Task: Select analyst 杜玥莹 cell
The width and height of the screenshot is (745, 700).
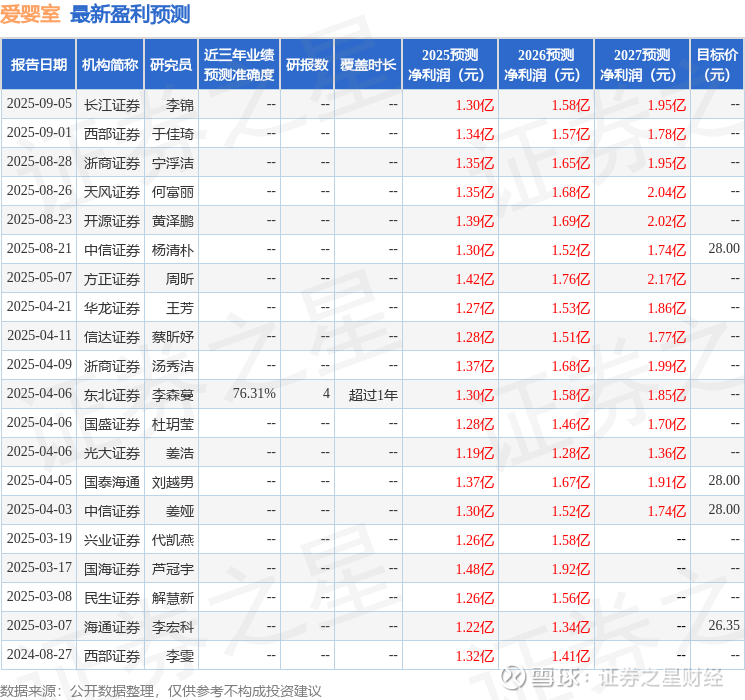Action: pyautogui.click(x=173, y=424)
